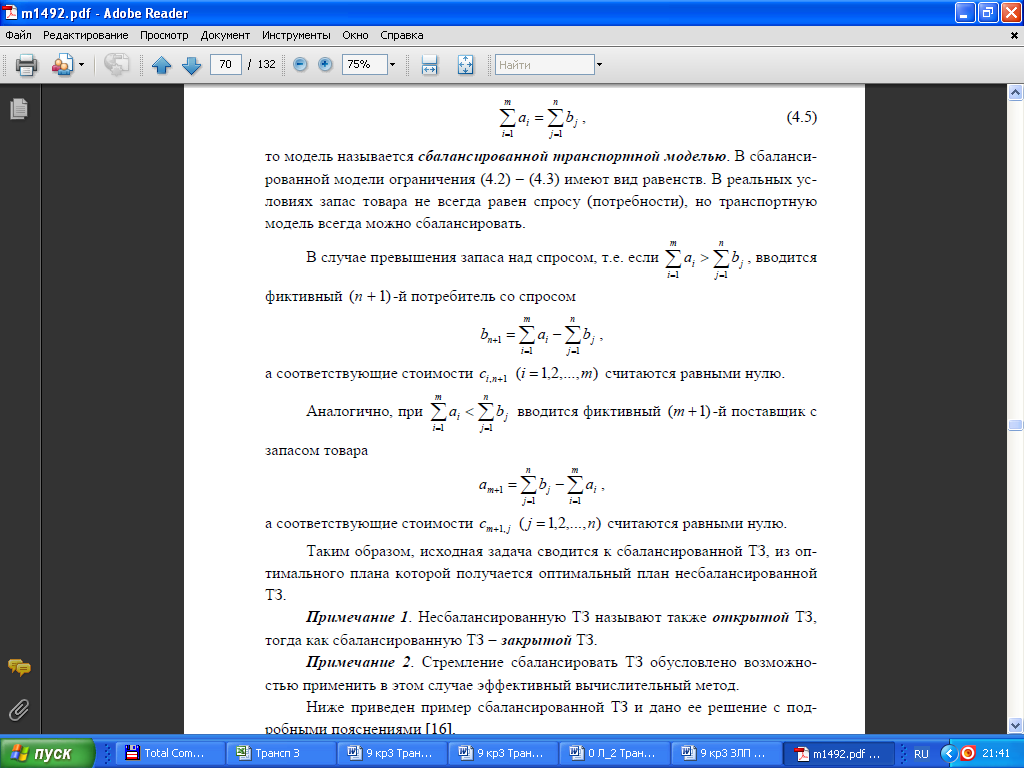Image resolution: width=1024 pixels, height=768 pixels.
Task: Click the vertical scrollbar thumb
Action: point(1015,425)
